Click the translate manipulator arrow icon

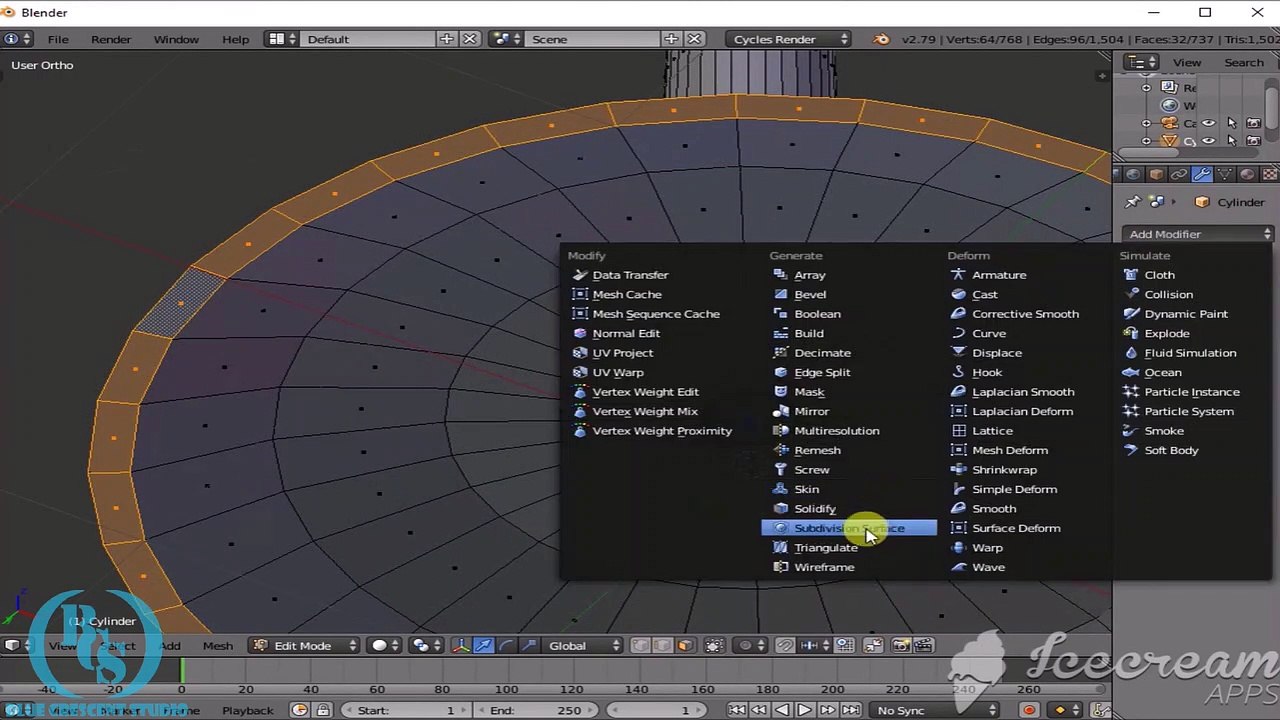[x=484, y=646]
